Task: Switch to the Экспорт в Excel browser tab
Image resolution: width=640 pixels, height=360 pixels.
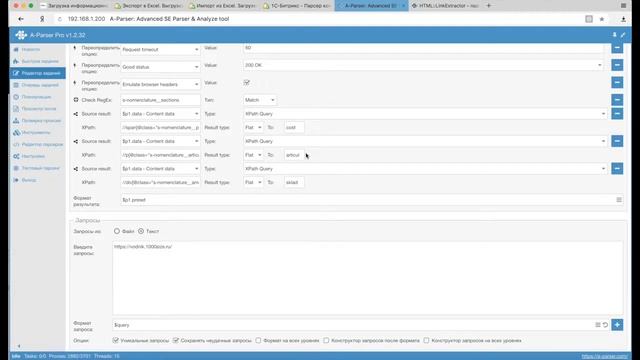Action: tap(149, 6)
